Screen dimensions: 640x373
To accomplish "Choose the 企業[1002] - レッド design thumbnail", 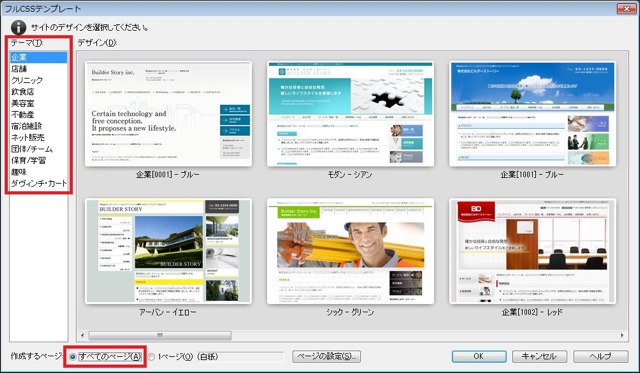I will pyautogui.click(x=532, y=251).
